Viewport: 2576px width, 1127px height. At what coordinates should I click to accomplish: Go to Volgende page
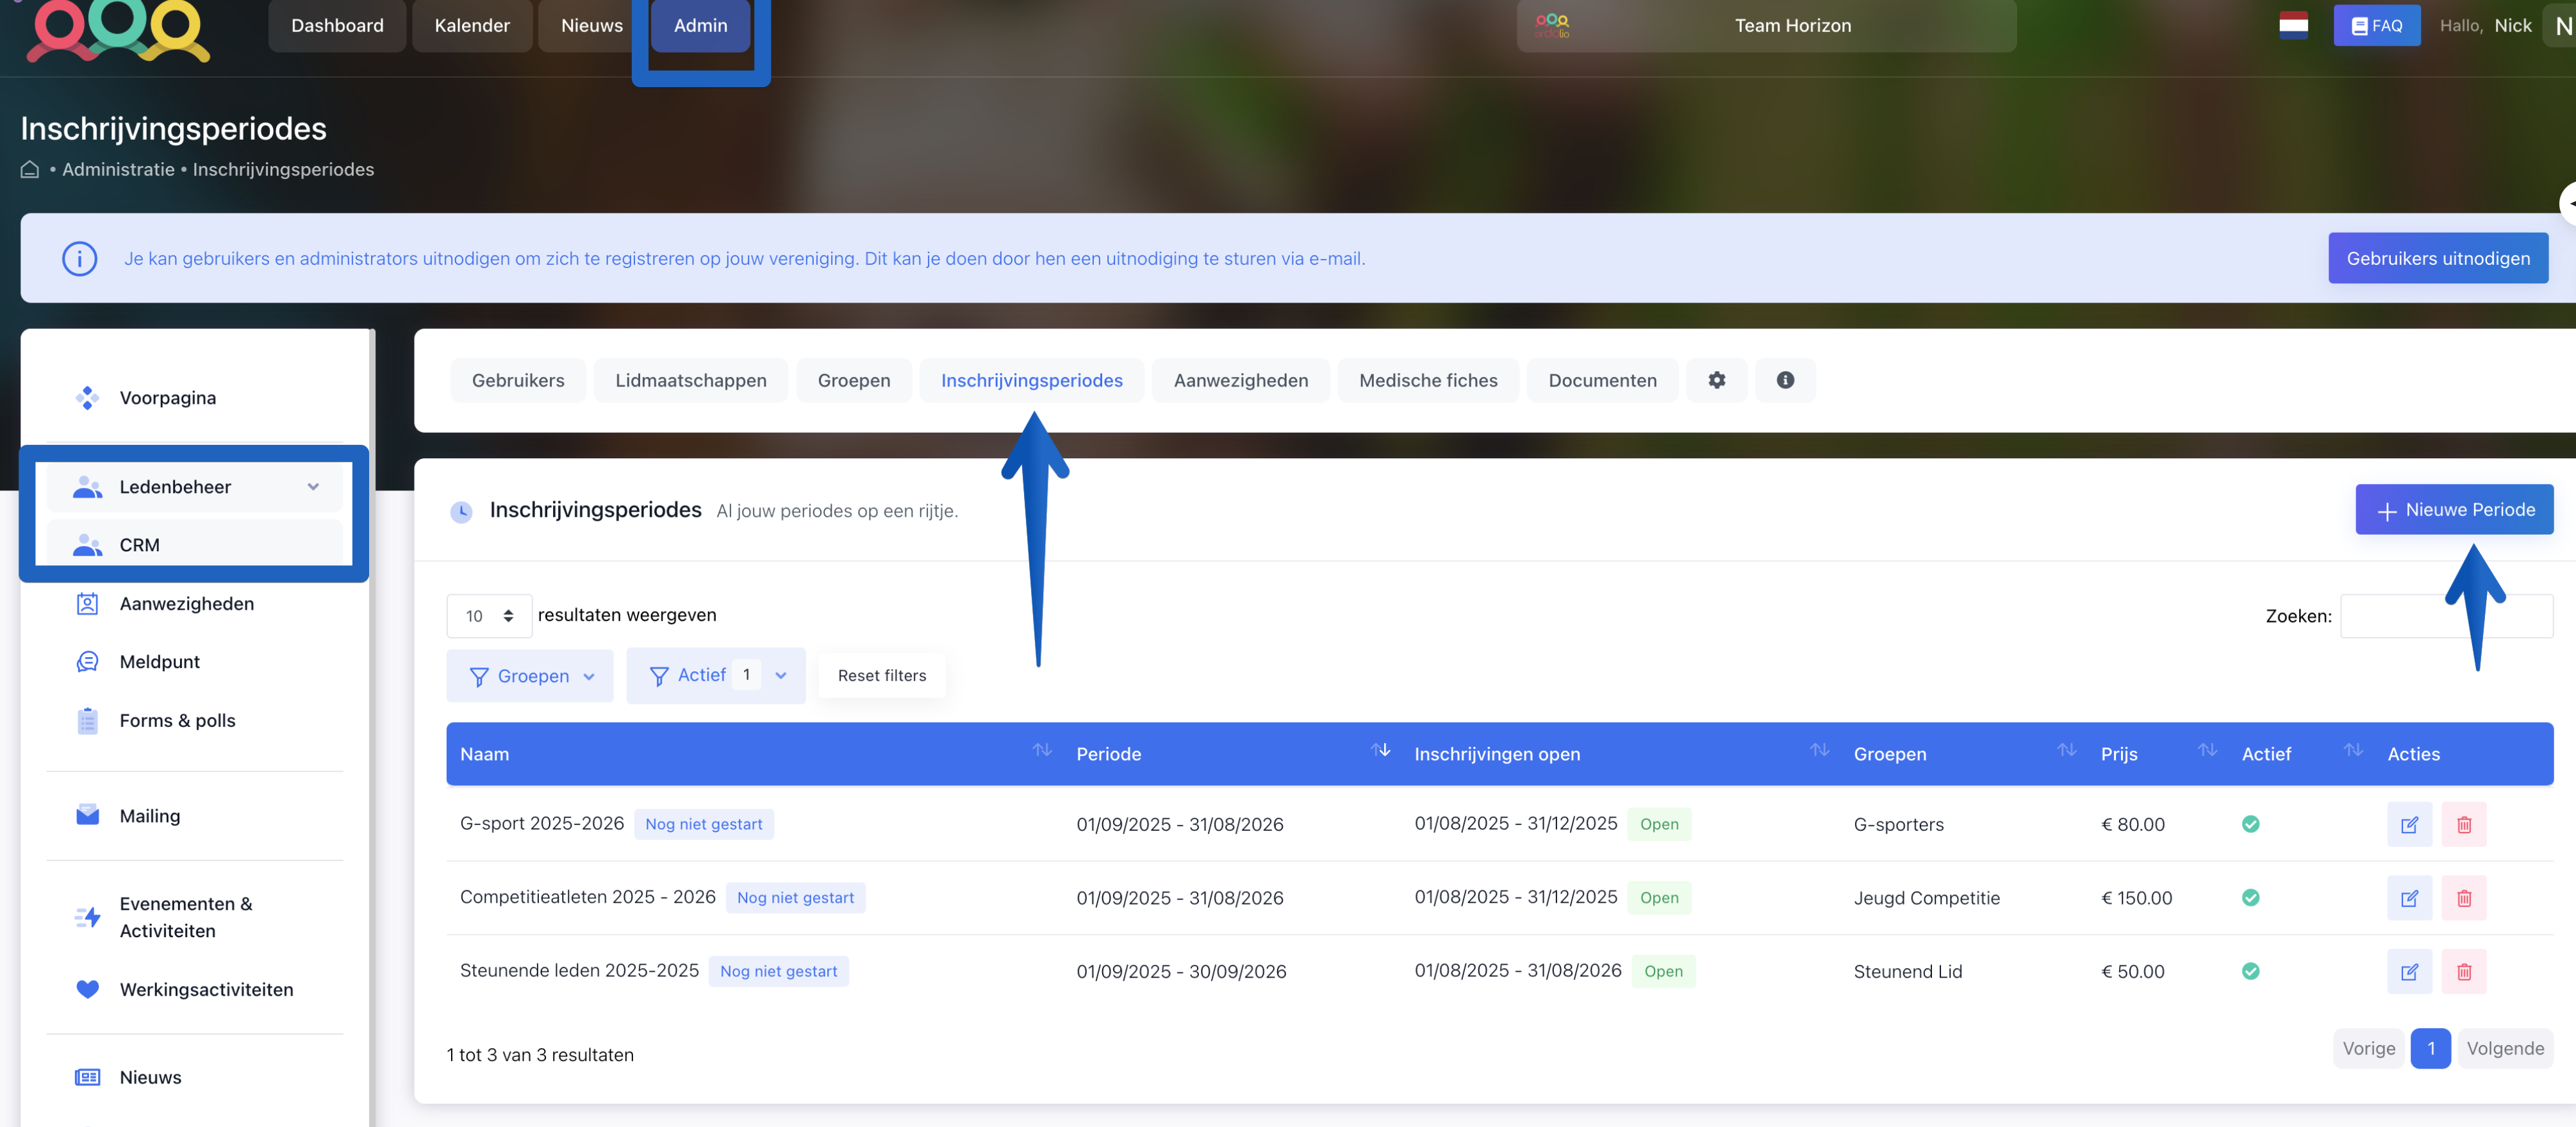point(2505,1049)
